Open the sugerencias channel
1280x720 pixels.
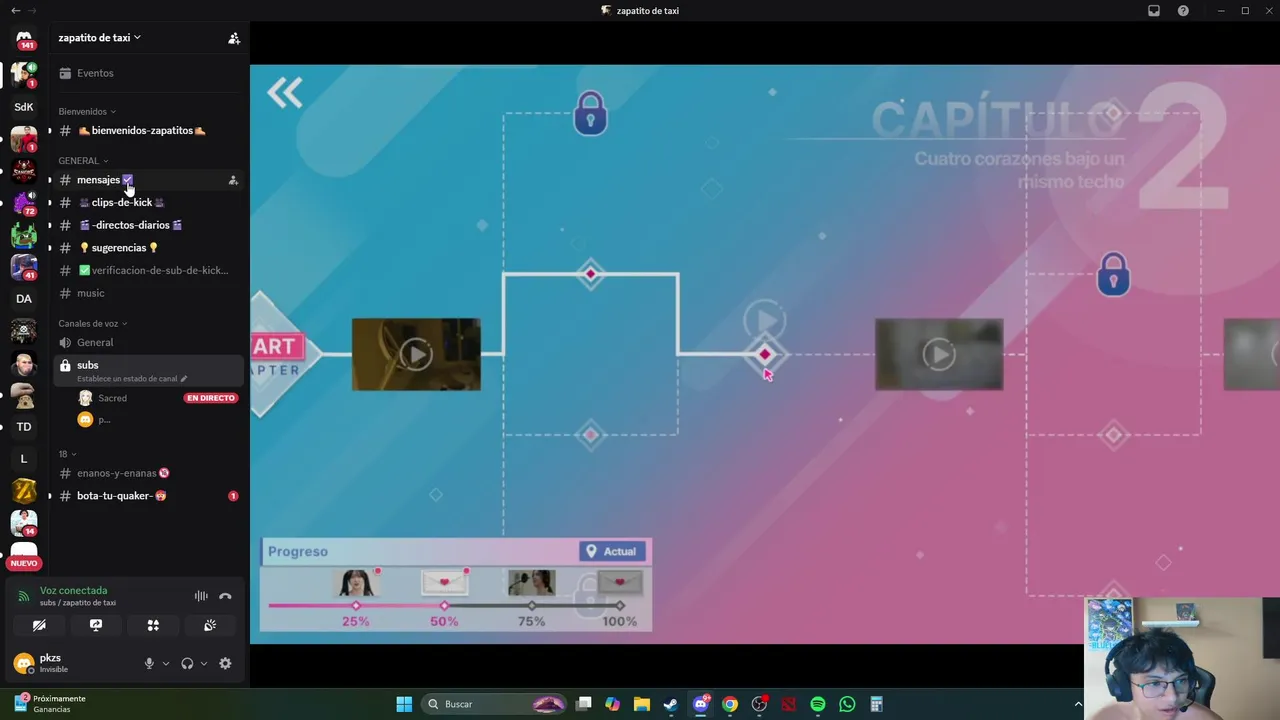[x=118, y=248]
